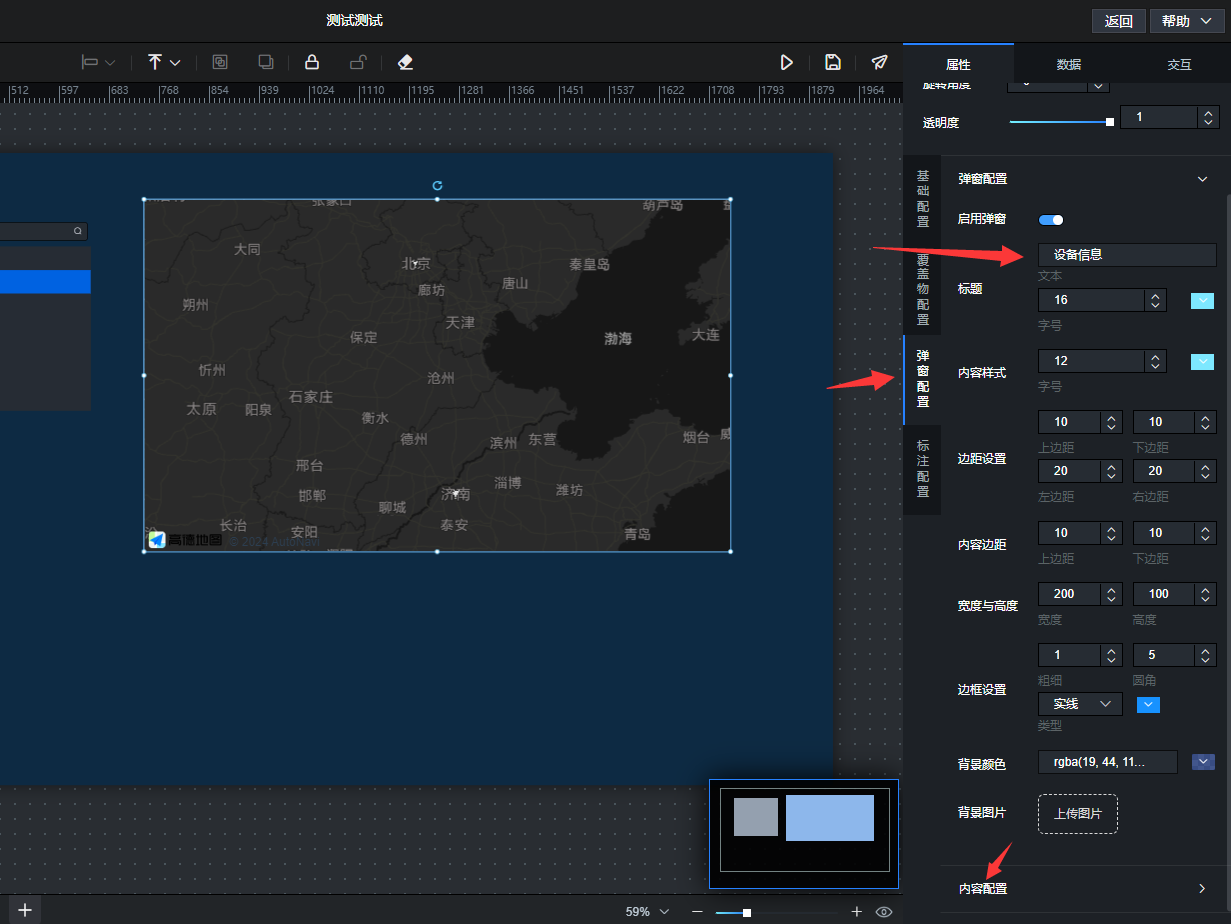Toggle the 启用弹窗 switch
Image resolution: width=1231 pixels, height=924 pixels.
coord(1051,219)
